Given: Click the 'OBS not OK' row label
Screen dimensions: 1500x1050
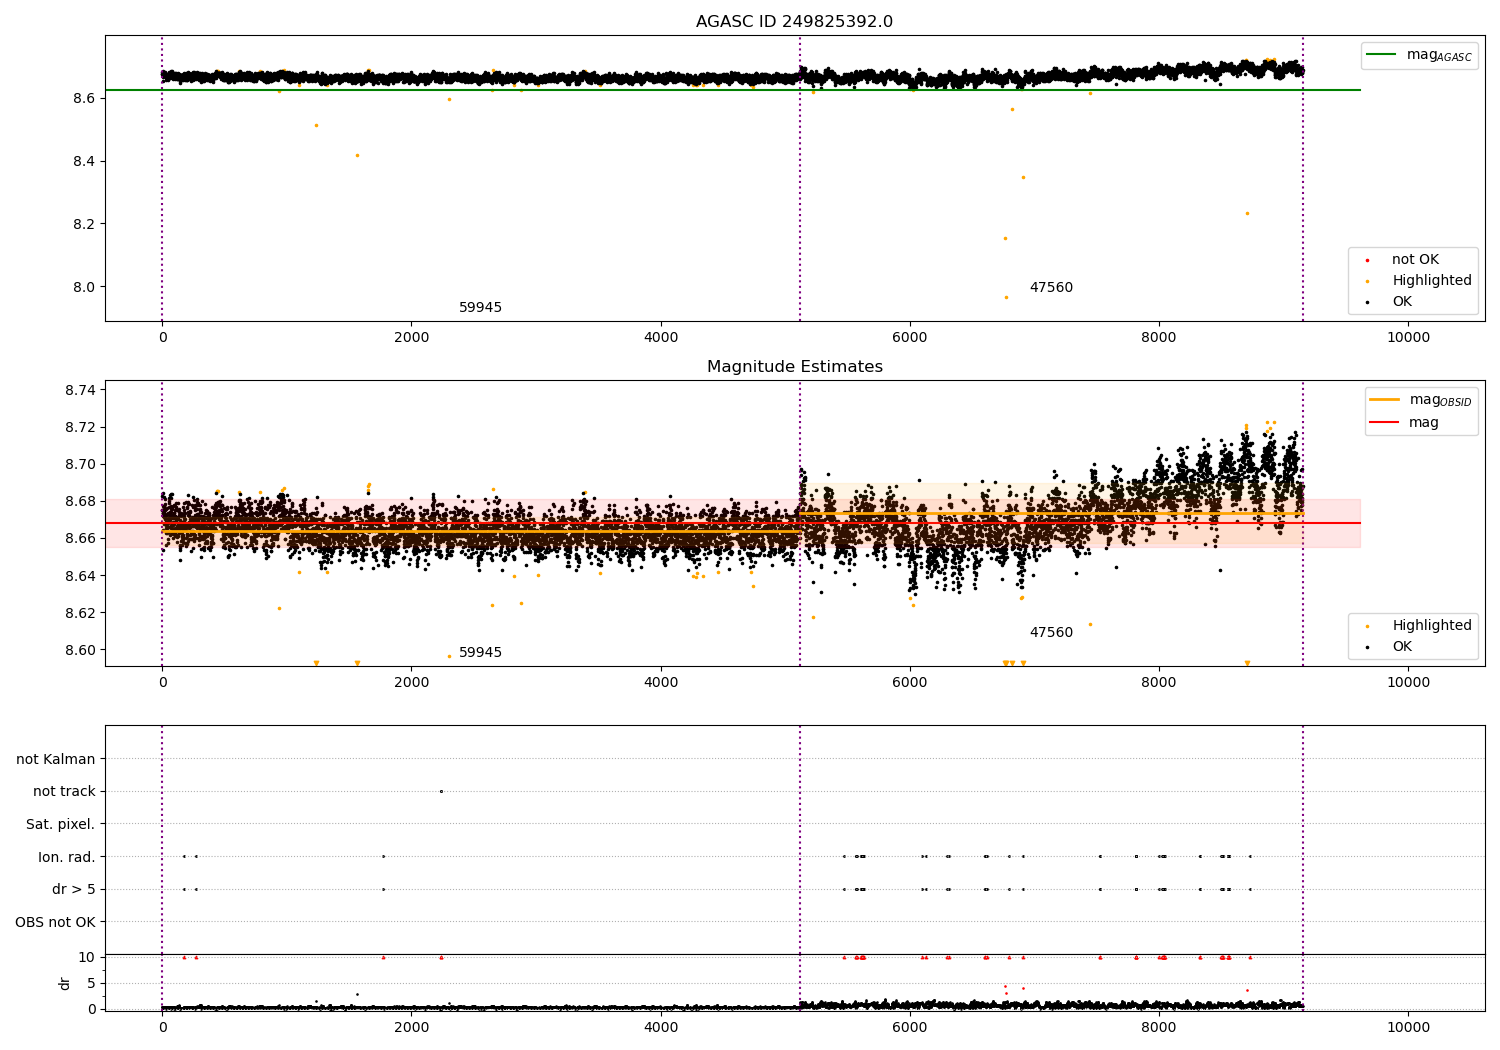Looking at the screenshot, I should point(55,922).
